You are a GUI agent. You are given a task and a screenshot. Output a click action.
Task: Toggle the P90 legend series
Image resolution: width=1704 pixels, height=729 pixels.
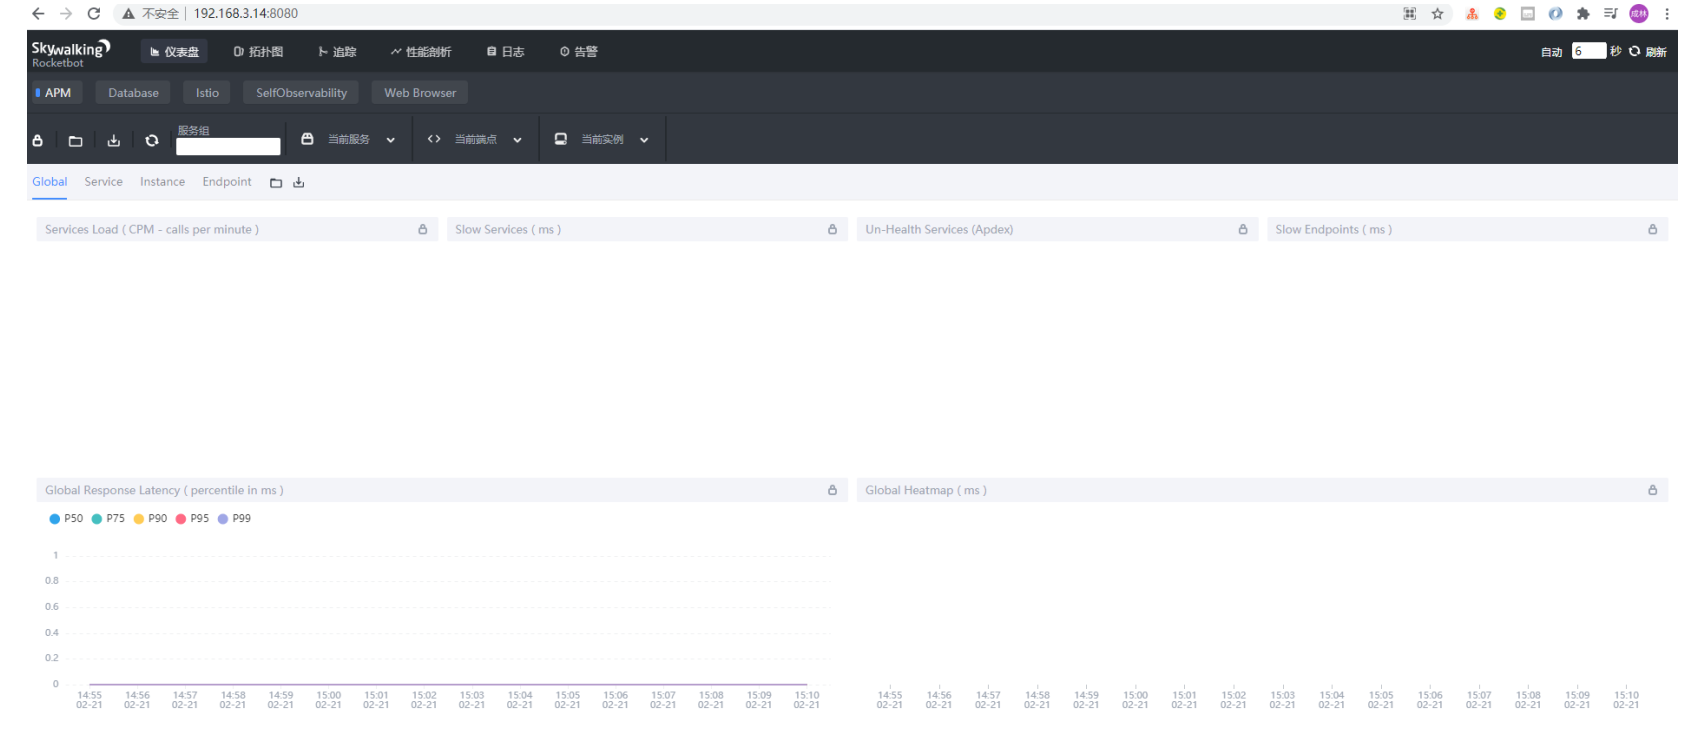(x=150, y=519)
